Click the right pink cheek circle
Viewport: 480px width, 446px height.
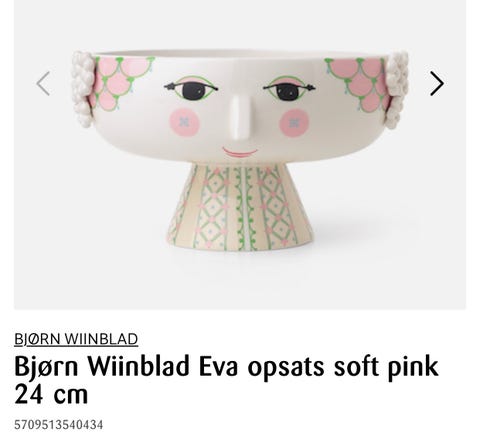tap(294, 123)
